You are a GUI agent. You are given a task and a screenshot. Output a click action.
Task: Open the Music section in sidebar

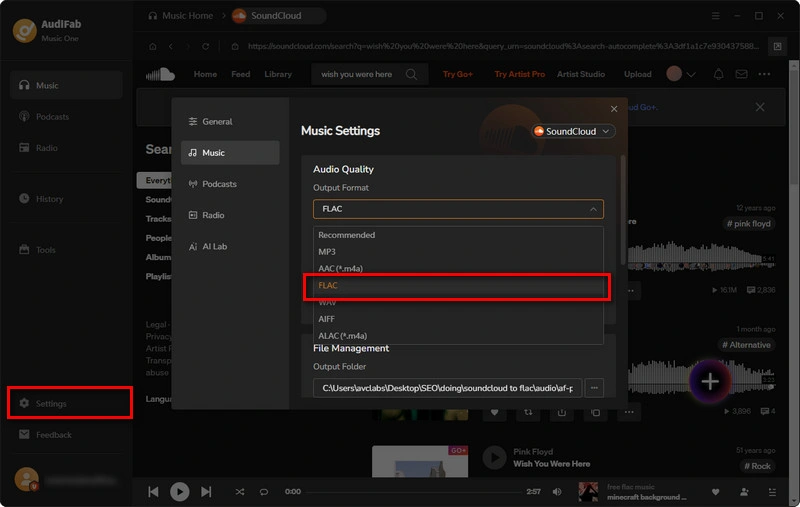(x=66, y=85)
